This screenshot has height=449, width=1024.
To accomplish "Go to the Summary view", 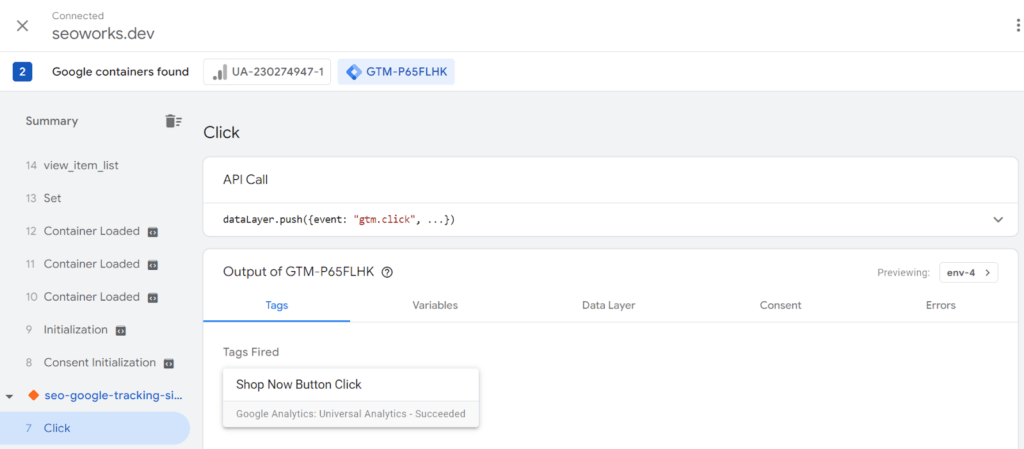I will point(52,121).
